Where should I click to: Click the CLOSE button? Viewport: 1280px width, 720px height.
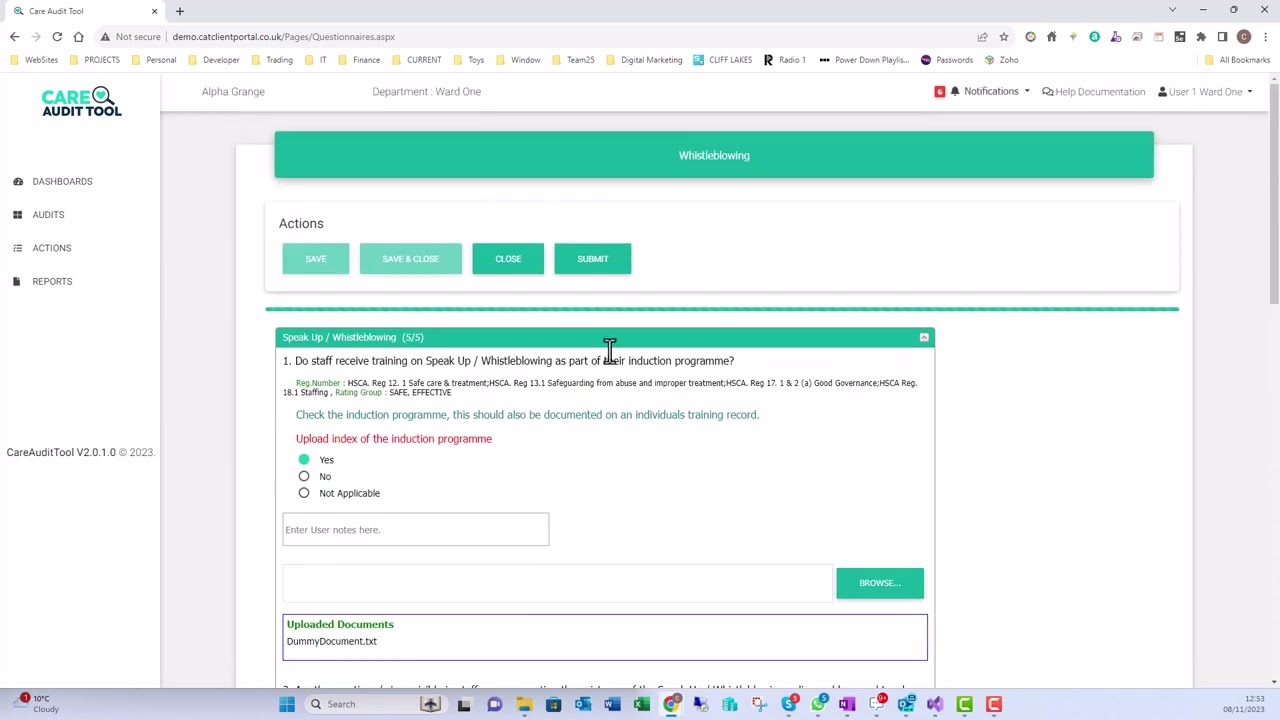(x=508, y=259)
